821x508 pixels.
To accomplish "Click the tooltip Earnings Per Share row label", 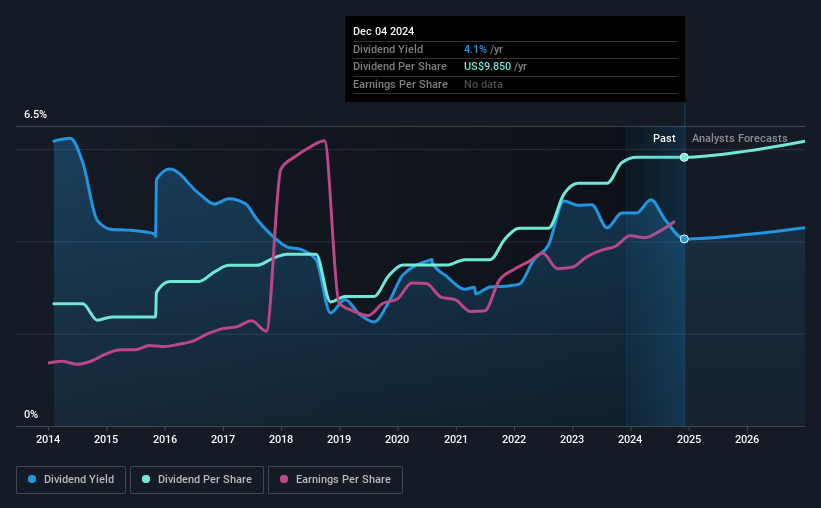I will coord(401,84).
